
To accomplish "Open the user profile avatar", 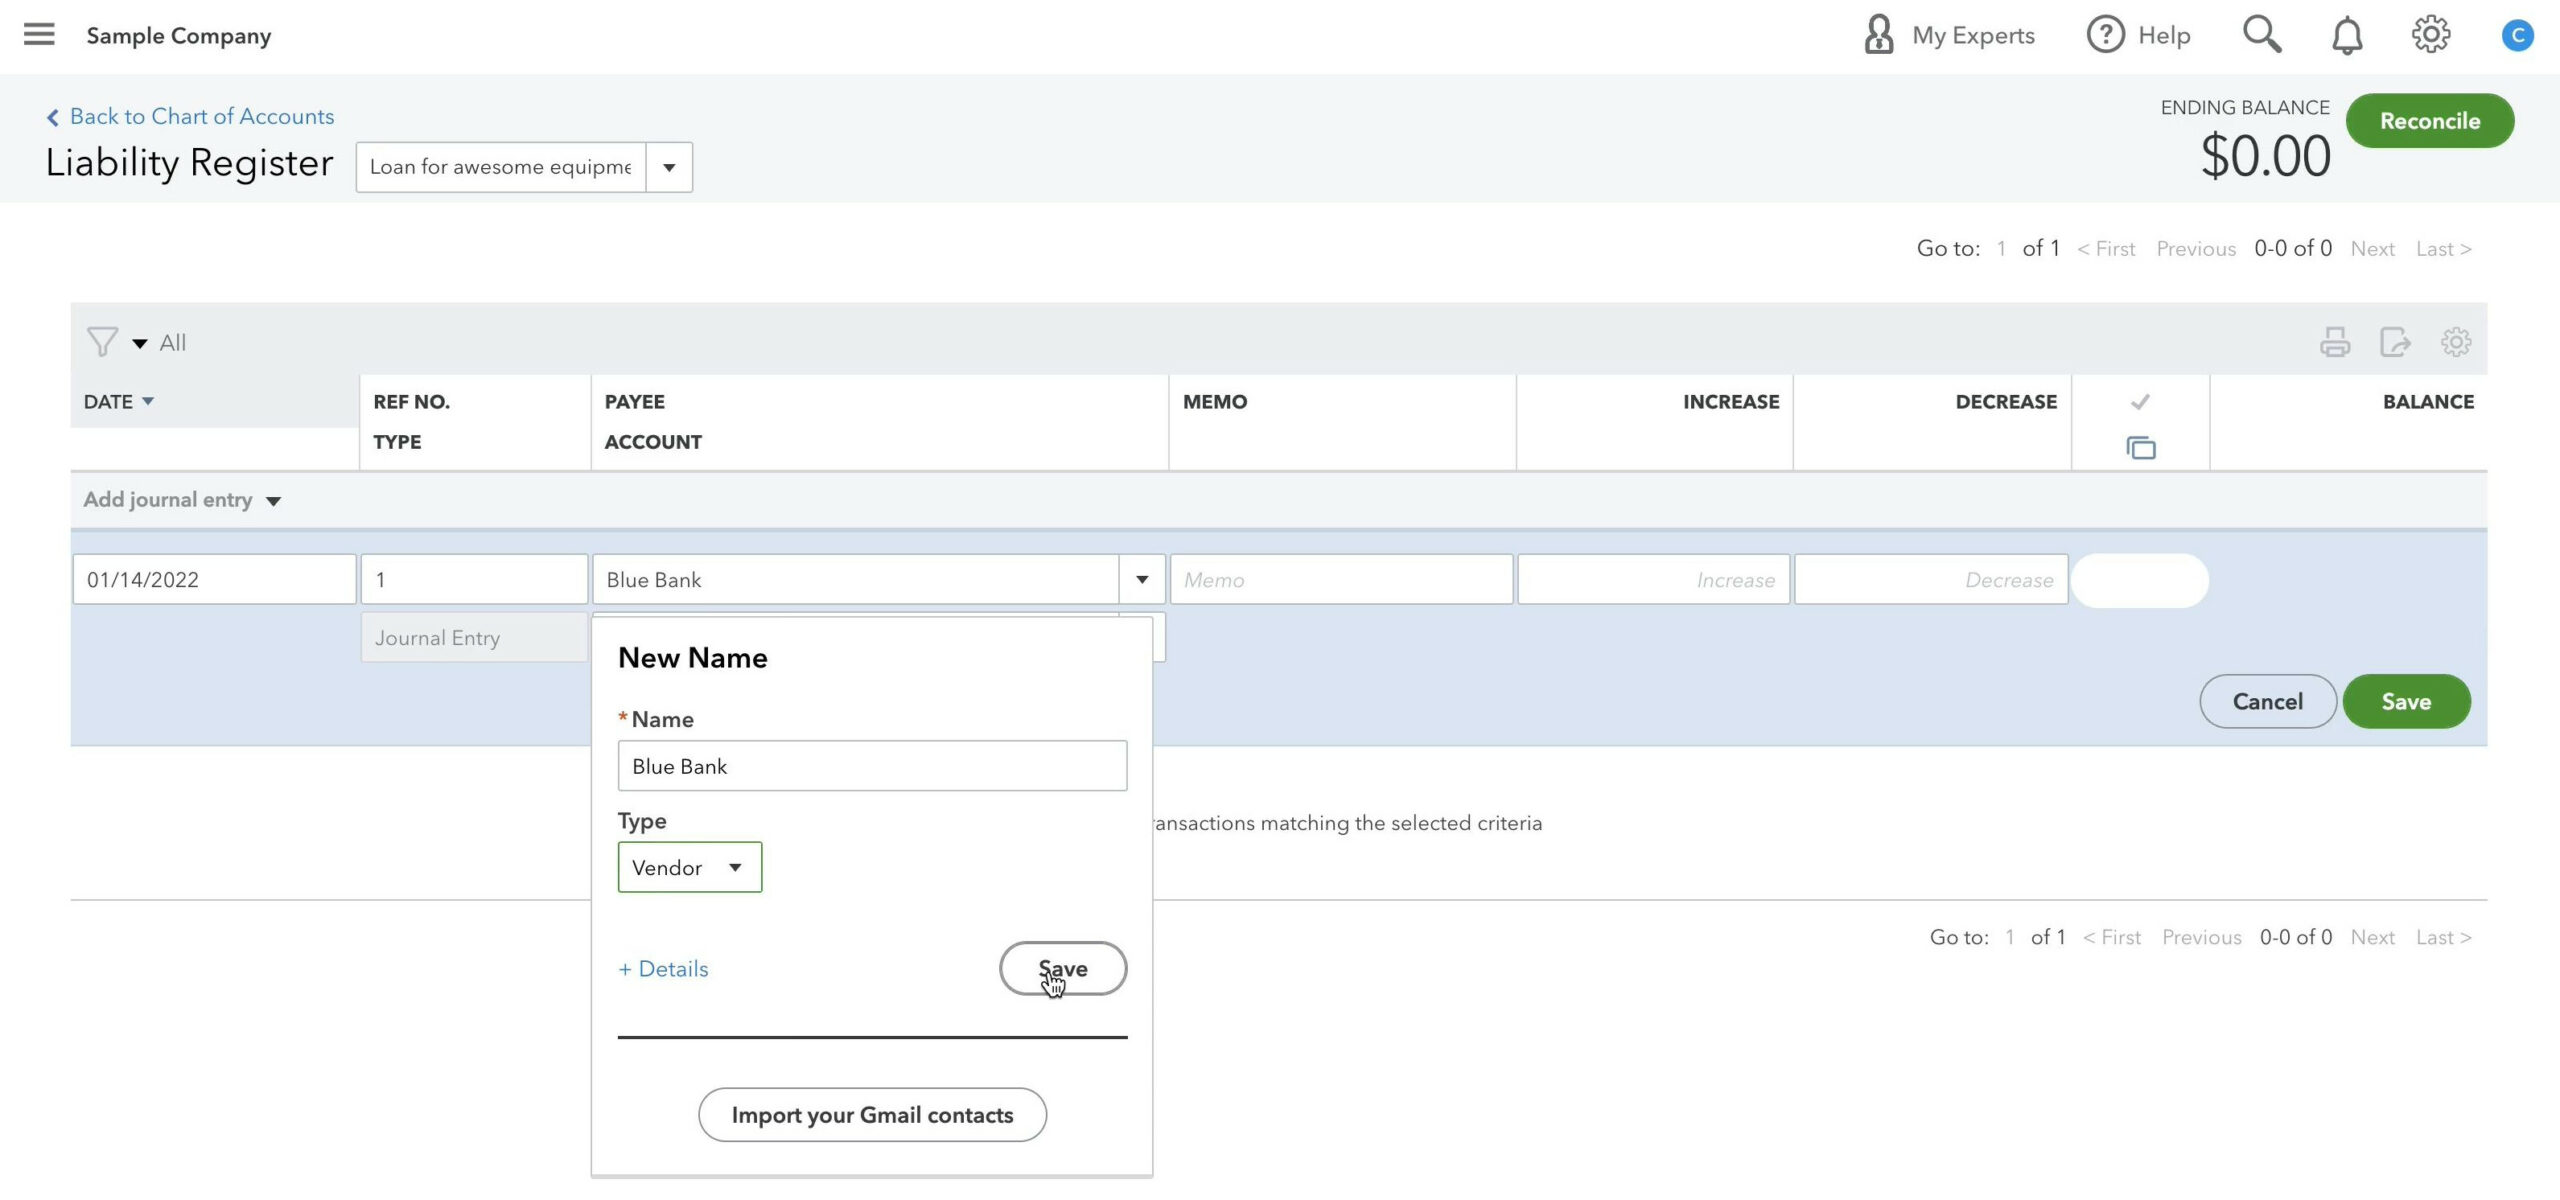I will (2517, 36).
